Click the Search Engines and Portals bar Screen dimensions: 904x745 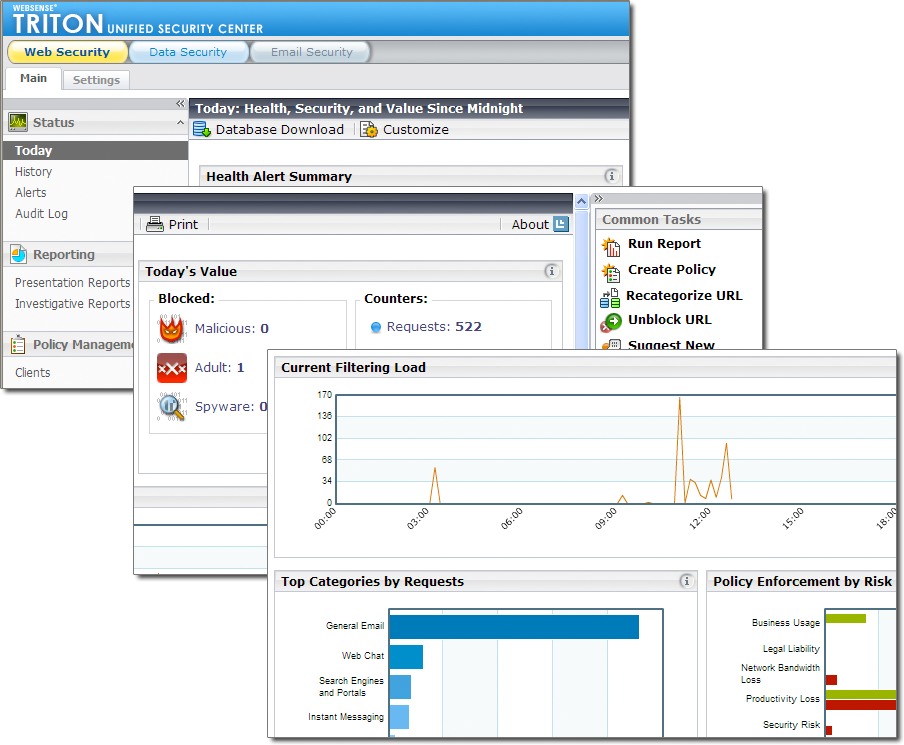click(401, 687)
